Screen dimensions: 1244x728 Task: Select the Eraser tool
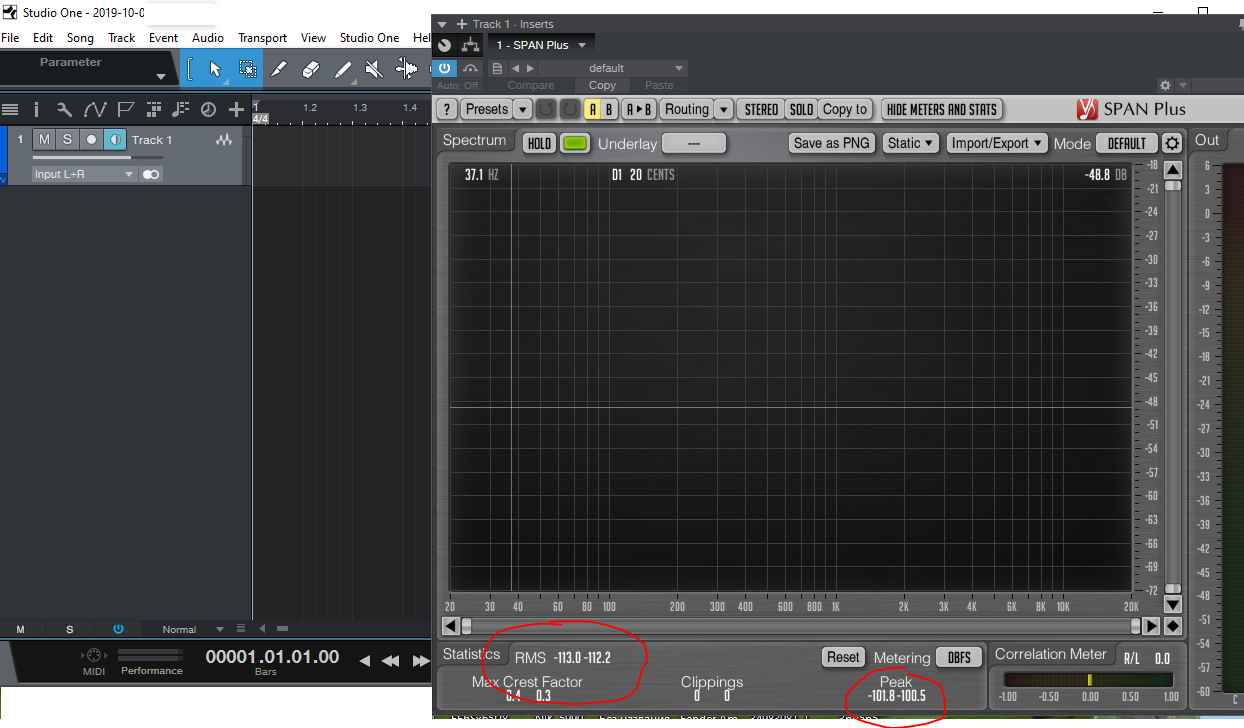click(310, 69)
